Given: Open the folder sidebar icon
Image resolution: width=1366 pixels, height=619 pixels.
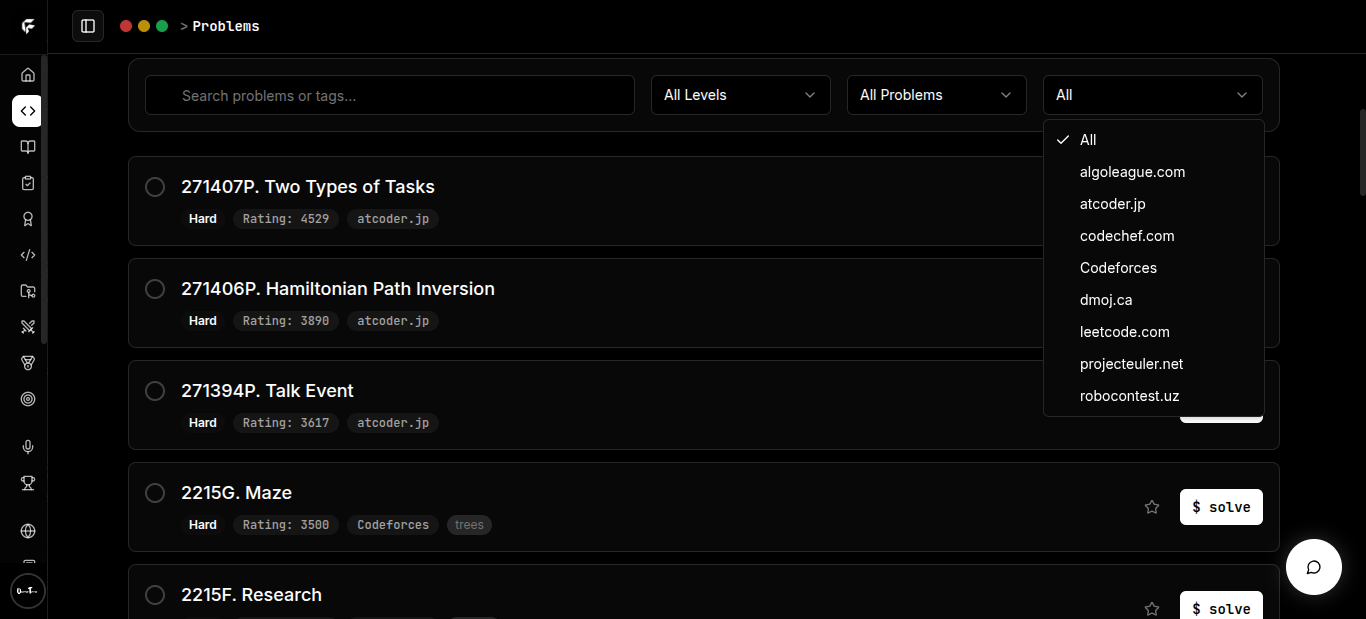Looking at the screenshot, I should [x=28, y=291].
